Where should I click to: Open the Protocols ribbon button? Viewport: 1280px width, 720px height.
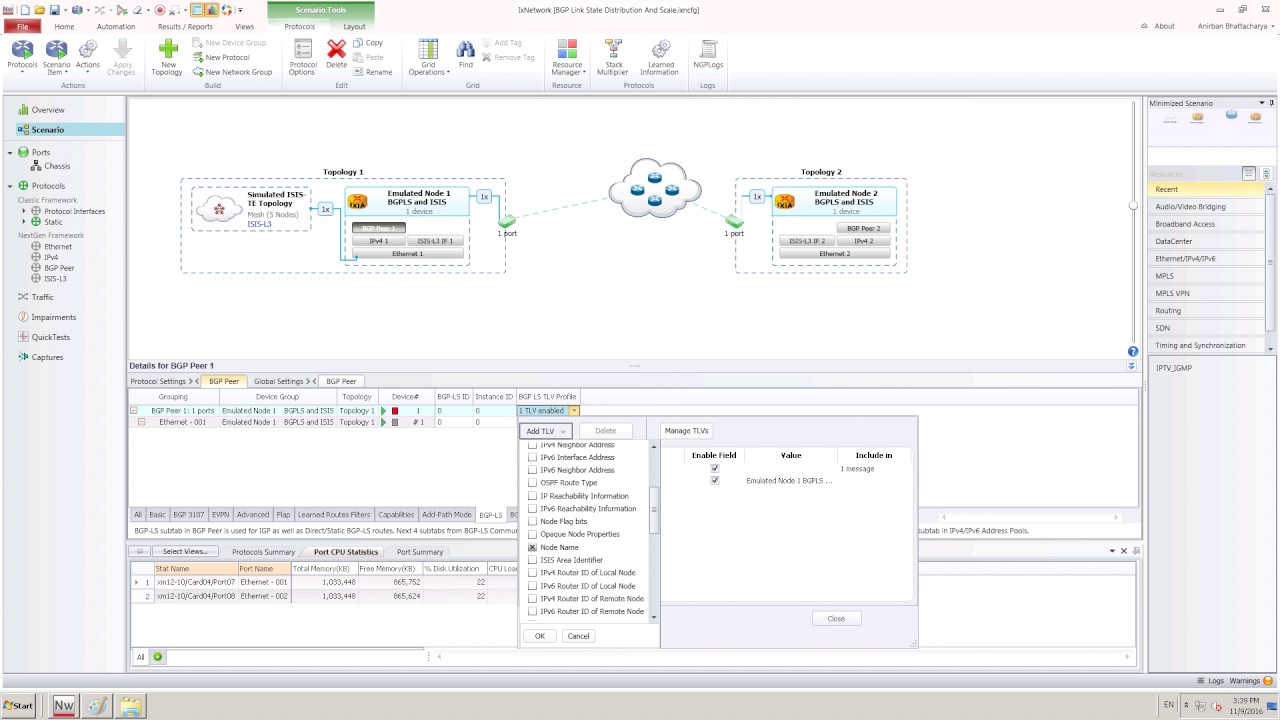coord(22,56)
